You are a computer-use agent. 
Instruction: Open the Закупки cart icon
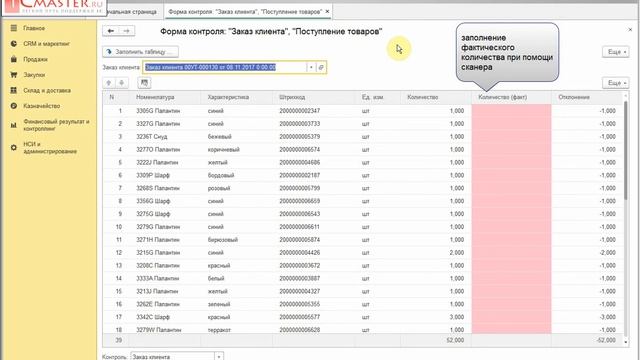13,75
